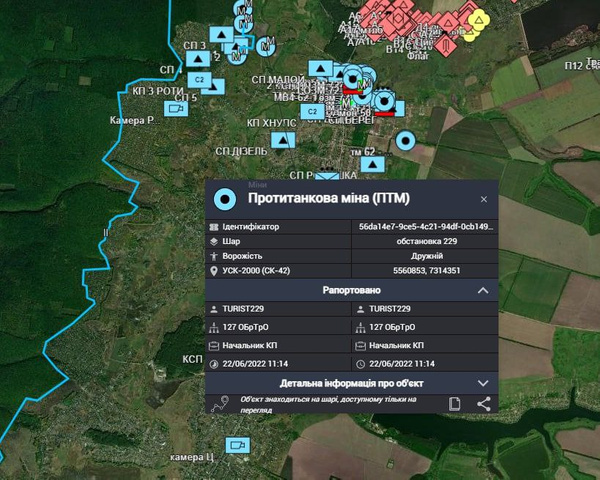The image size is (600, 480).
Task: Click the КСП map label
Action: [192, 359]
